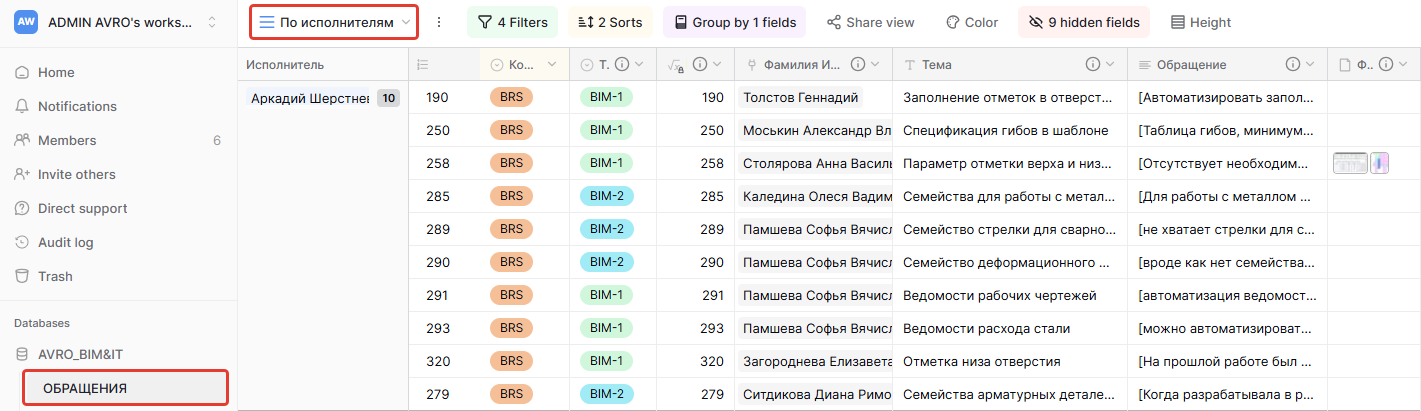Viewport: 1421px width, 411px height.
Task: Open the 4 Filters panel
Action: coord(512,22)
